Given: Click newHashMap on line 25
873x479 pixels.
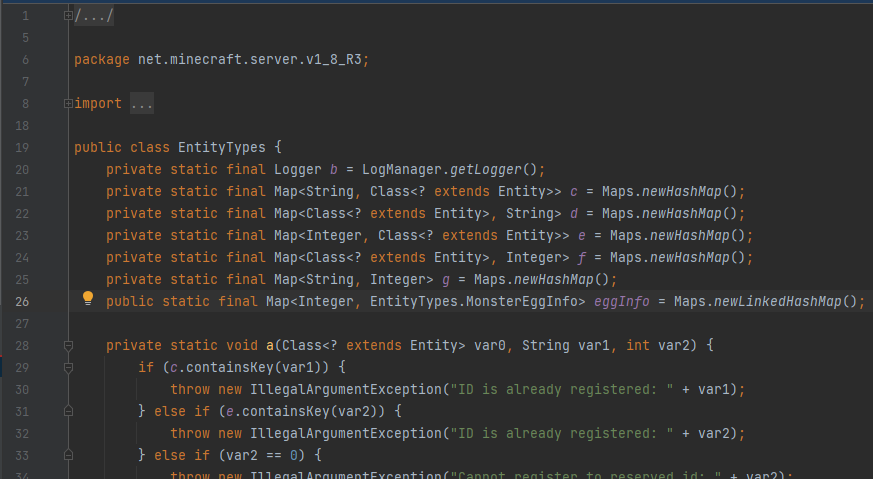Looking at the screenshot, I should [x=553, y=280].
